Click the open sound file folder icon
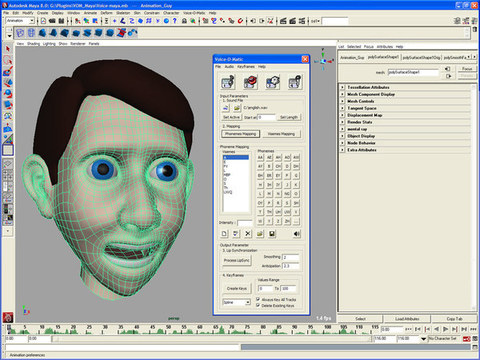Screen dimensions: 480x360 [x=237, y=108]
